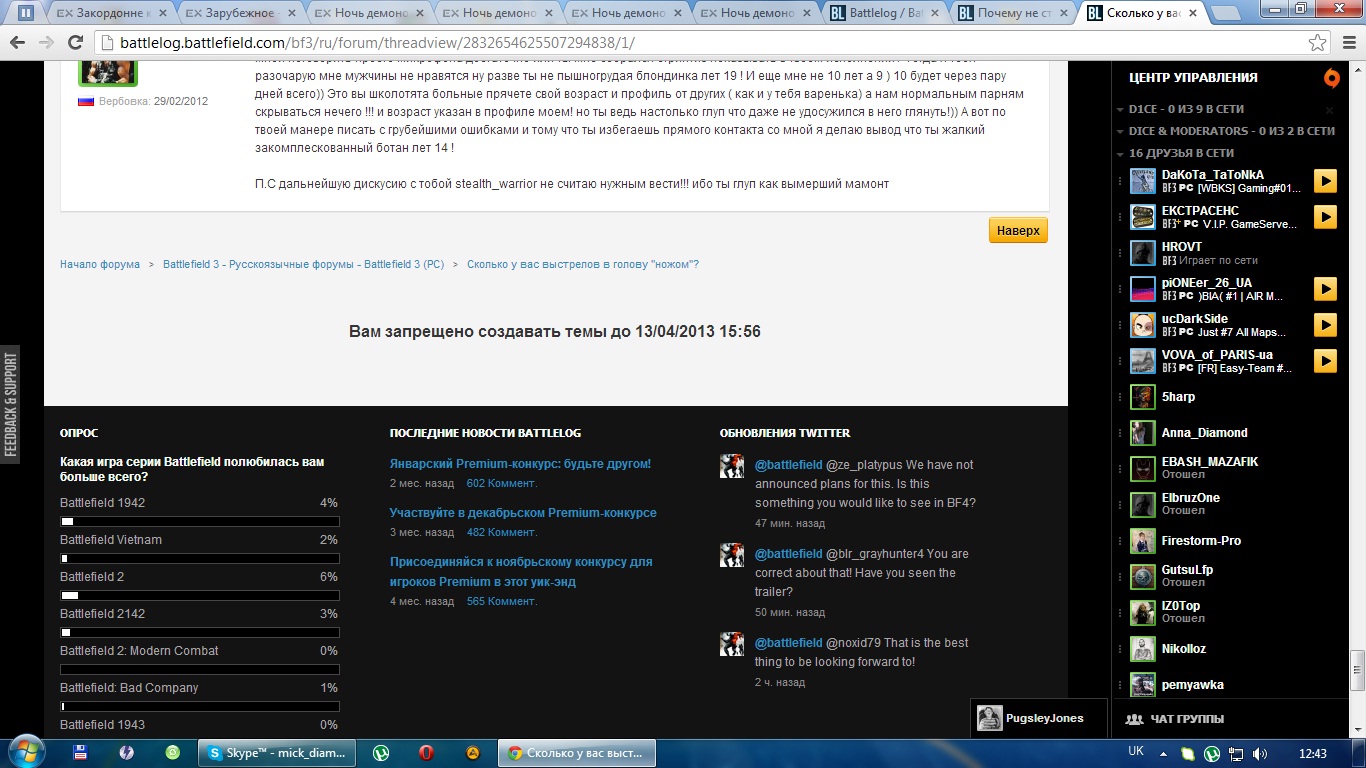Open the 482 Коммент. comments link
Screen dimensions: 1366x768
coord(502,532)
